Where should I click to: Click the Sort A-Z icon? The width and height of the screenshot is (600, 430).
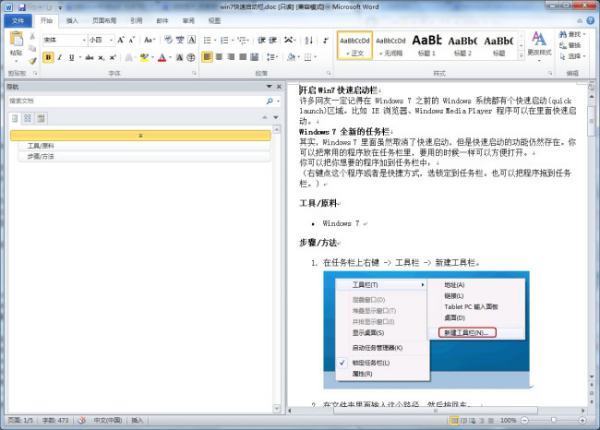[309, 40]
